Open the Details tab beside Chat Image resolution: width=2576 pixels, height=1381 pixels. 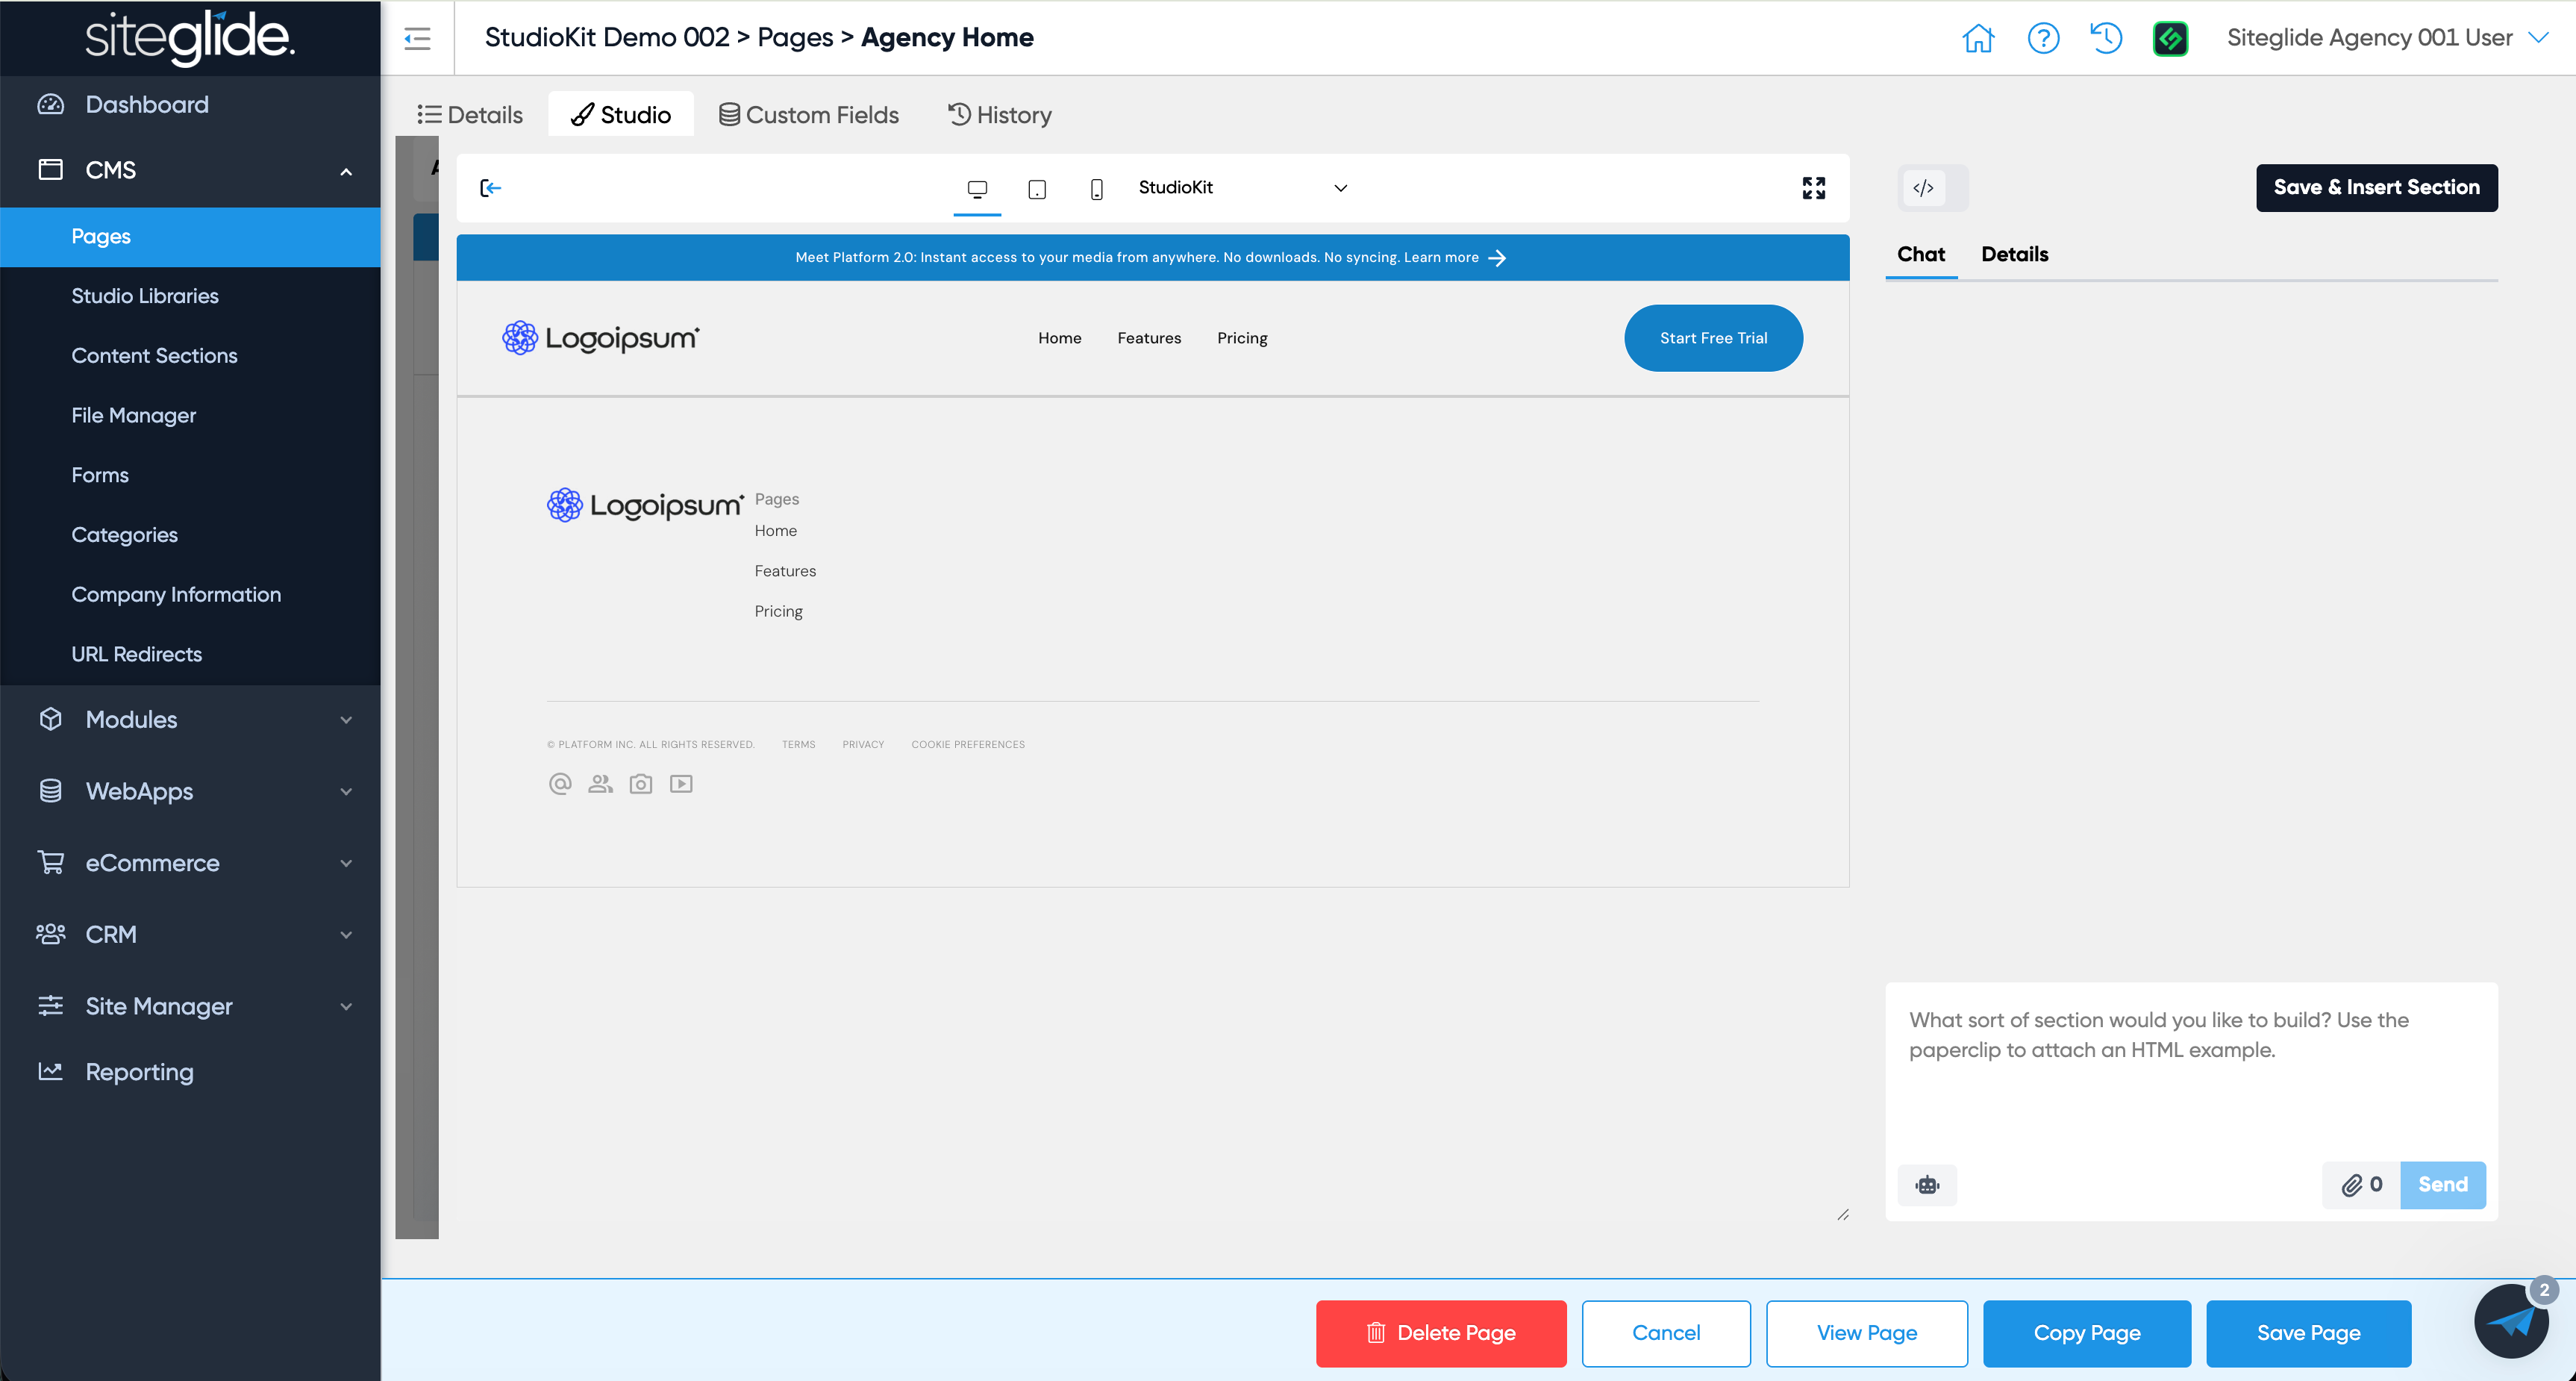click(x=2015, y=254)
